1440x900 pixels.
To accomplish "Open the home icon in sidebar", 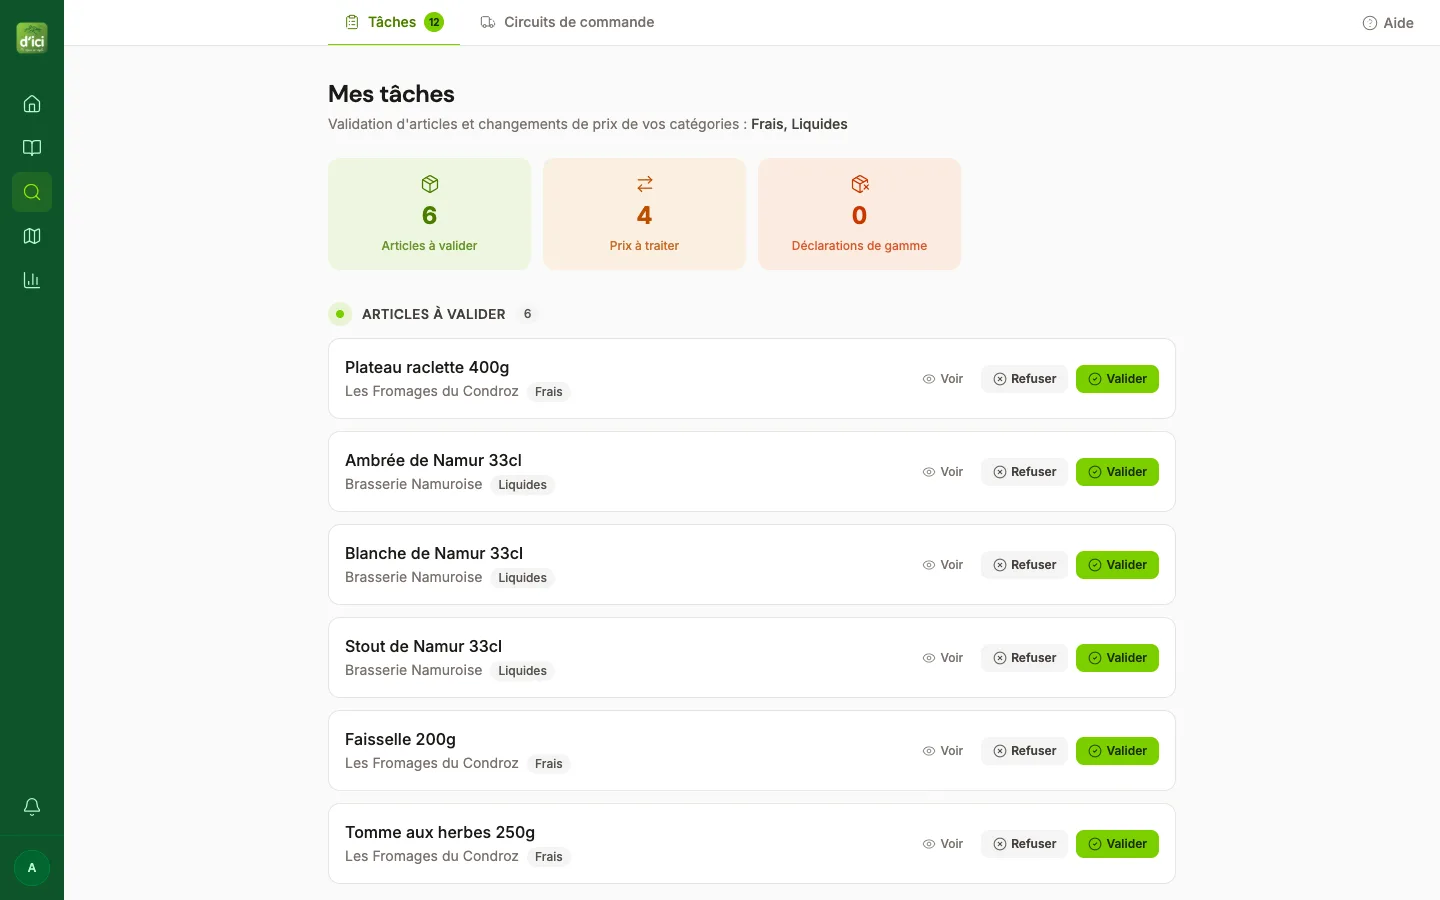I will (x=32, y=104).
